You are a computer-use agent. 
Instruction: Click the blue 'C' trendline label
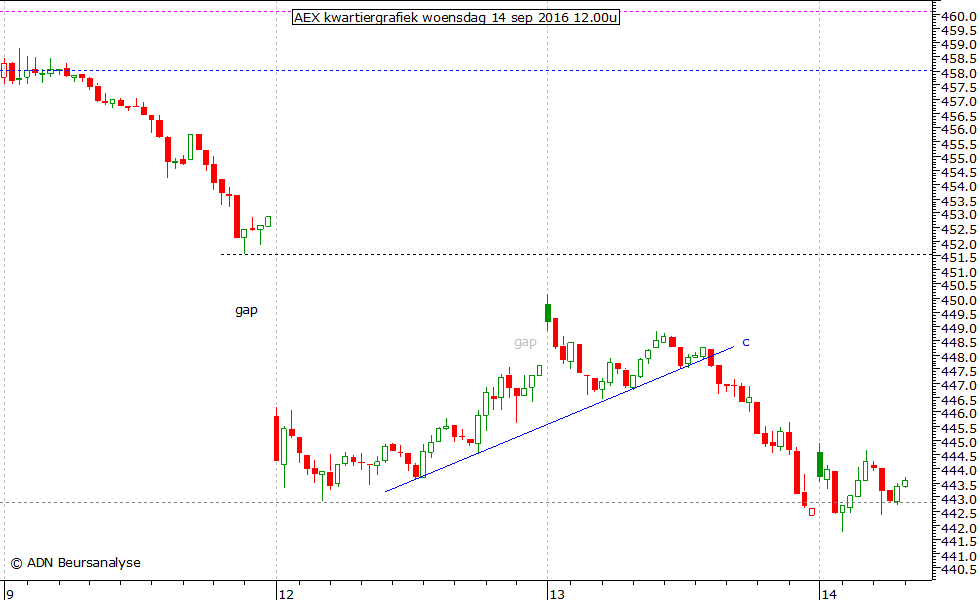[746, 342]
